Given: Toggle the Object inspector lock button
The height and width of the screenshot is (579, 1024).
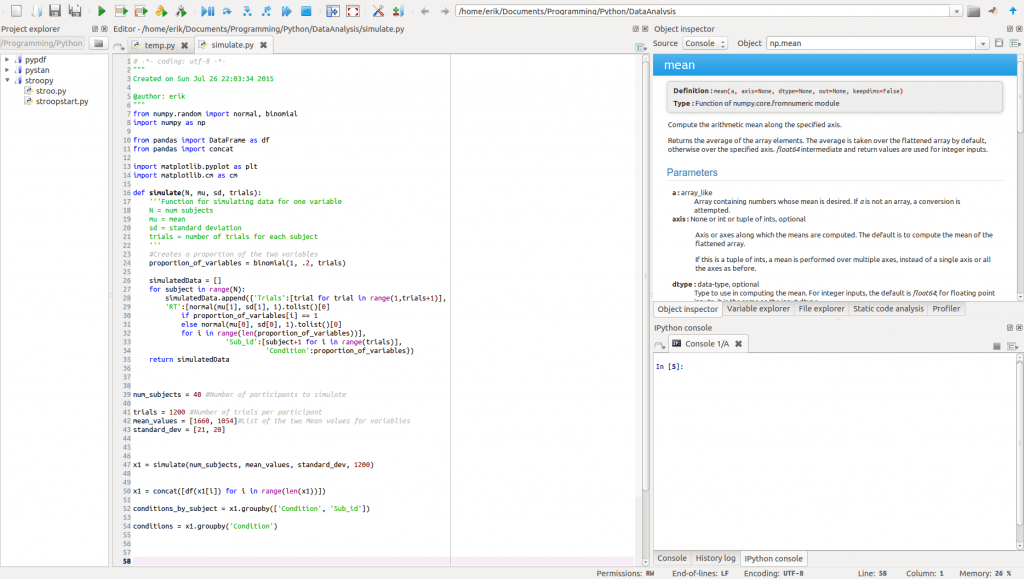Looking at the screenshot, I should pyautogui.click(x=998, y=44).
